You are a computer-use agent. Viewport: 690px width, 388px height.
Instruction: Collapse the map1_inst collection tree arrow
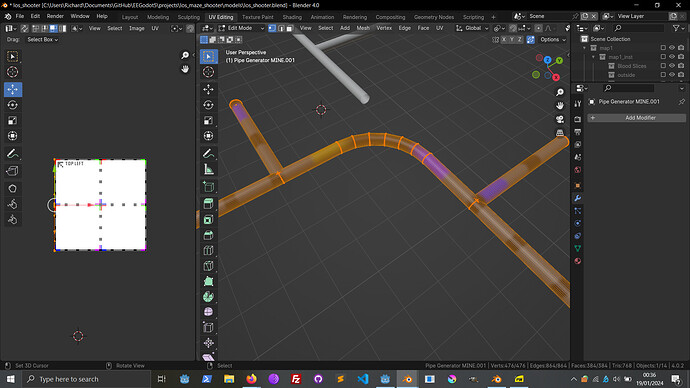(594, 57)
